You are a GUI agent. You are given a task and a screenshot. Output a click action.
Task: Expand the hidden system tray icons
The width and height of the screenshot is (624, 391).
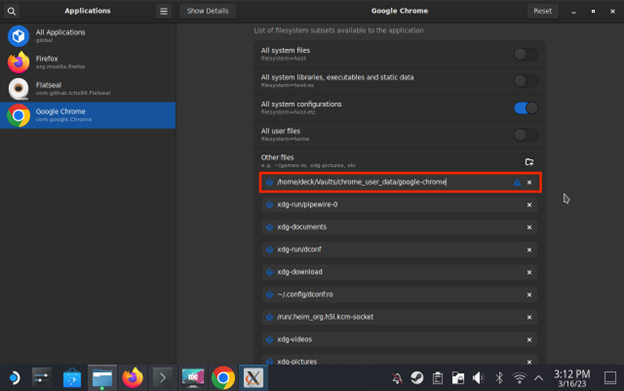pos(538,378)
